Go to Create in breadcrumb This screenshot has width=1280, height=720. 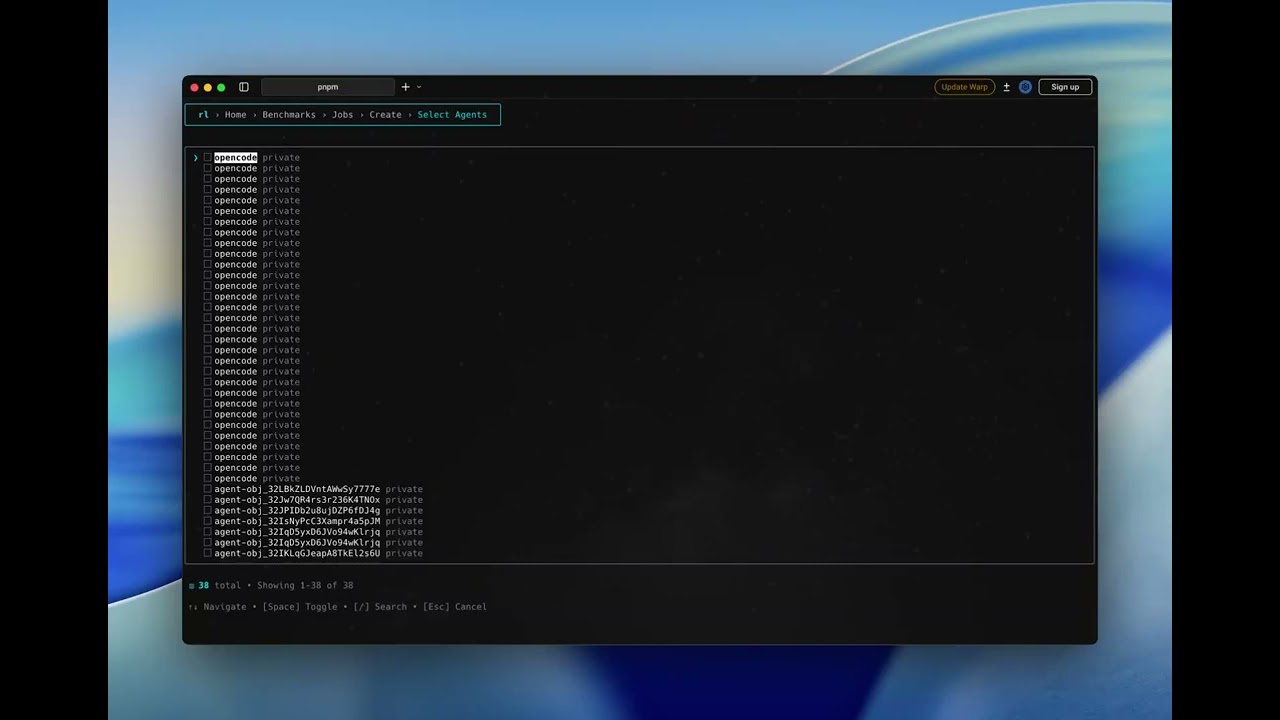point(385,115)
